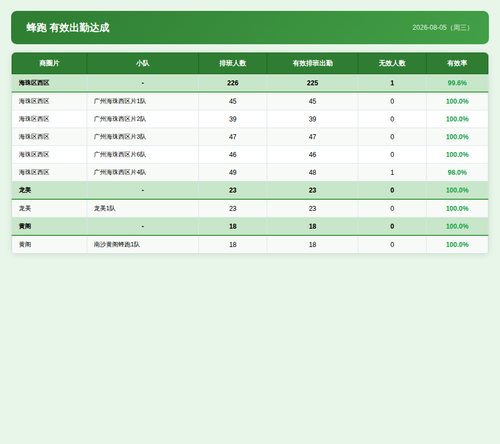Screen dimensions: 500x444
Task: Select the bold 龙美 summary row name
Action: (x=25, y=190)
